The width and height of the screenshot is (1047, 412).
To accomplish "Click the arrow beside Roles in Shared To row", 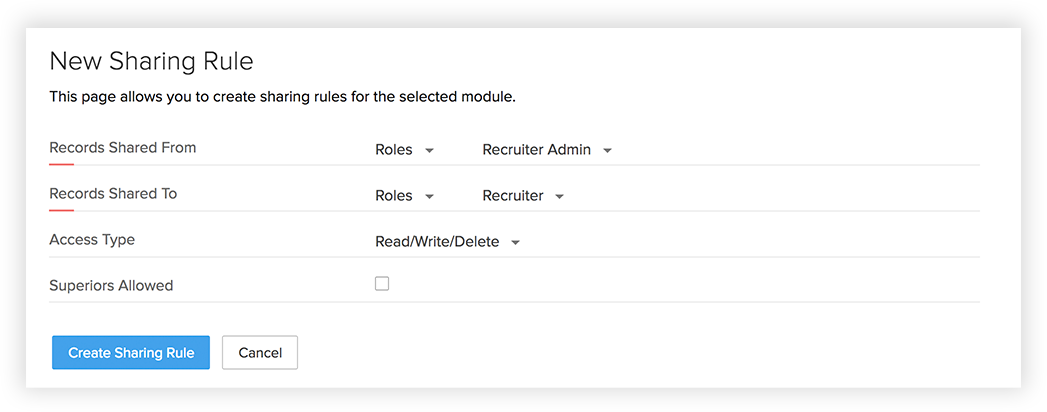I will point(429,197).
